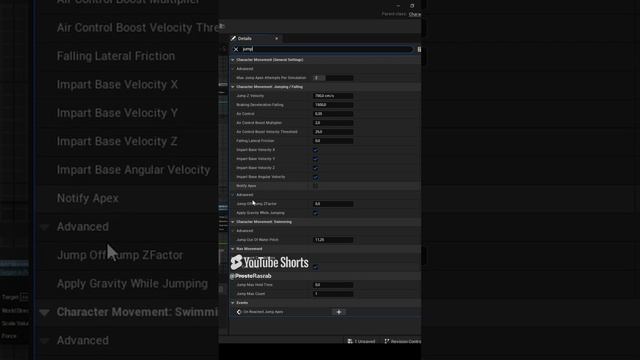Click the Revision Control icon in status bar
This screenshot has width=640, height=360.
(387, 341)
